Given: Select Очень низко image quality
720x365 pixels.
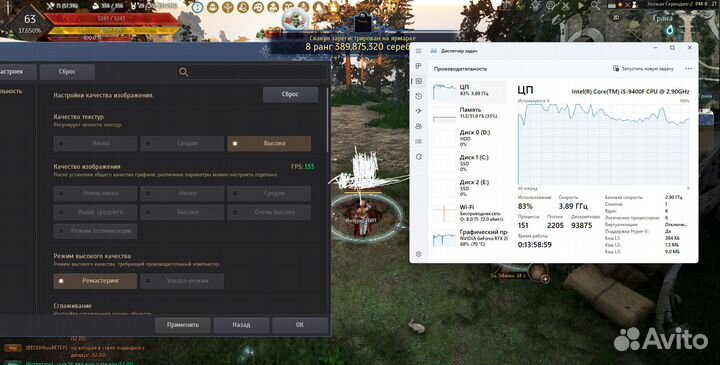Looking at the screenshot, I should (95, 193).
